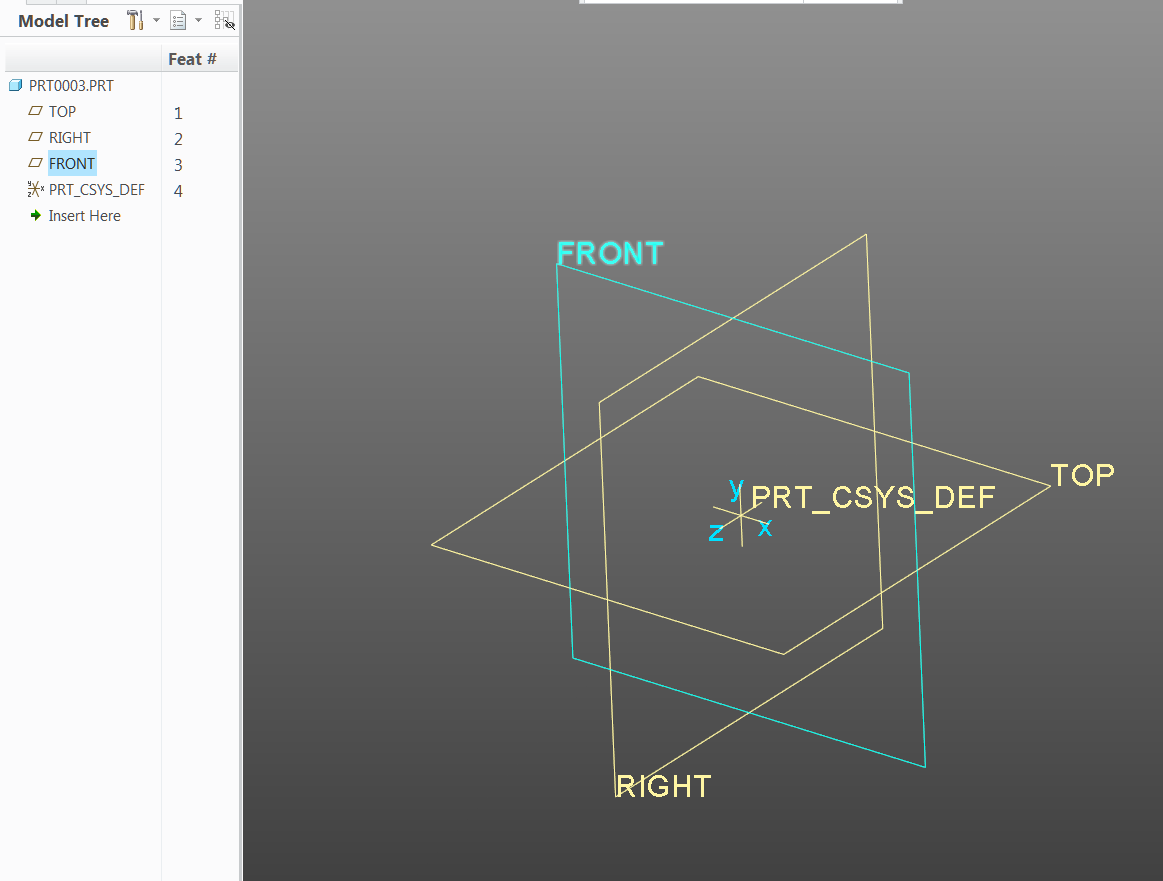1163x881 pixels.
Task: Expand the settings dropdown arrow beside hammer
Action: 157,20
